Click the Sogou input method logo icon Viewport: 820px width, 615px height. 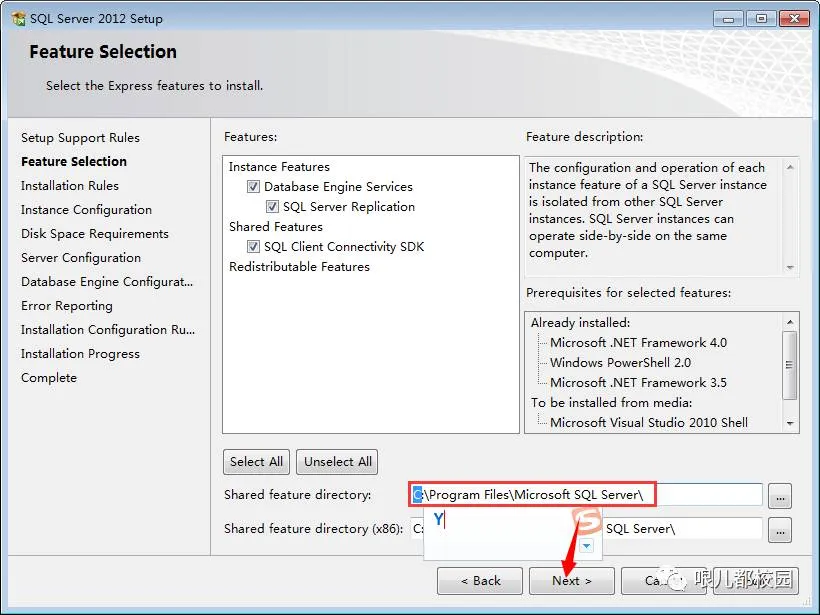click(587, 521)
